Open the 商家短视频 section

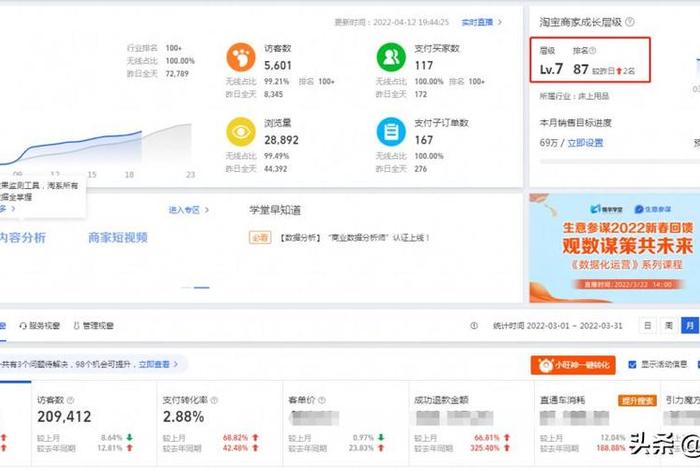pos(118,237)
